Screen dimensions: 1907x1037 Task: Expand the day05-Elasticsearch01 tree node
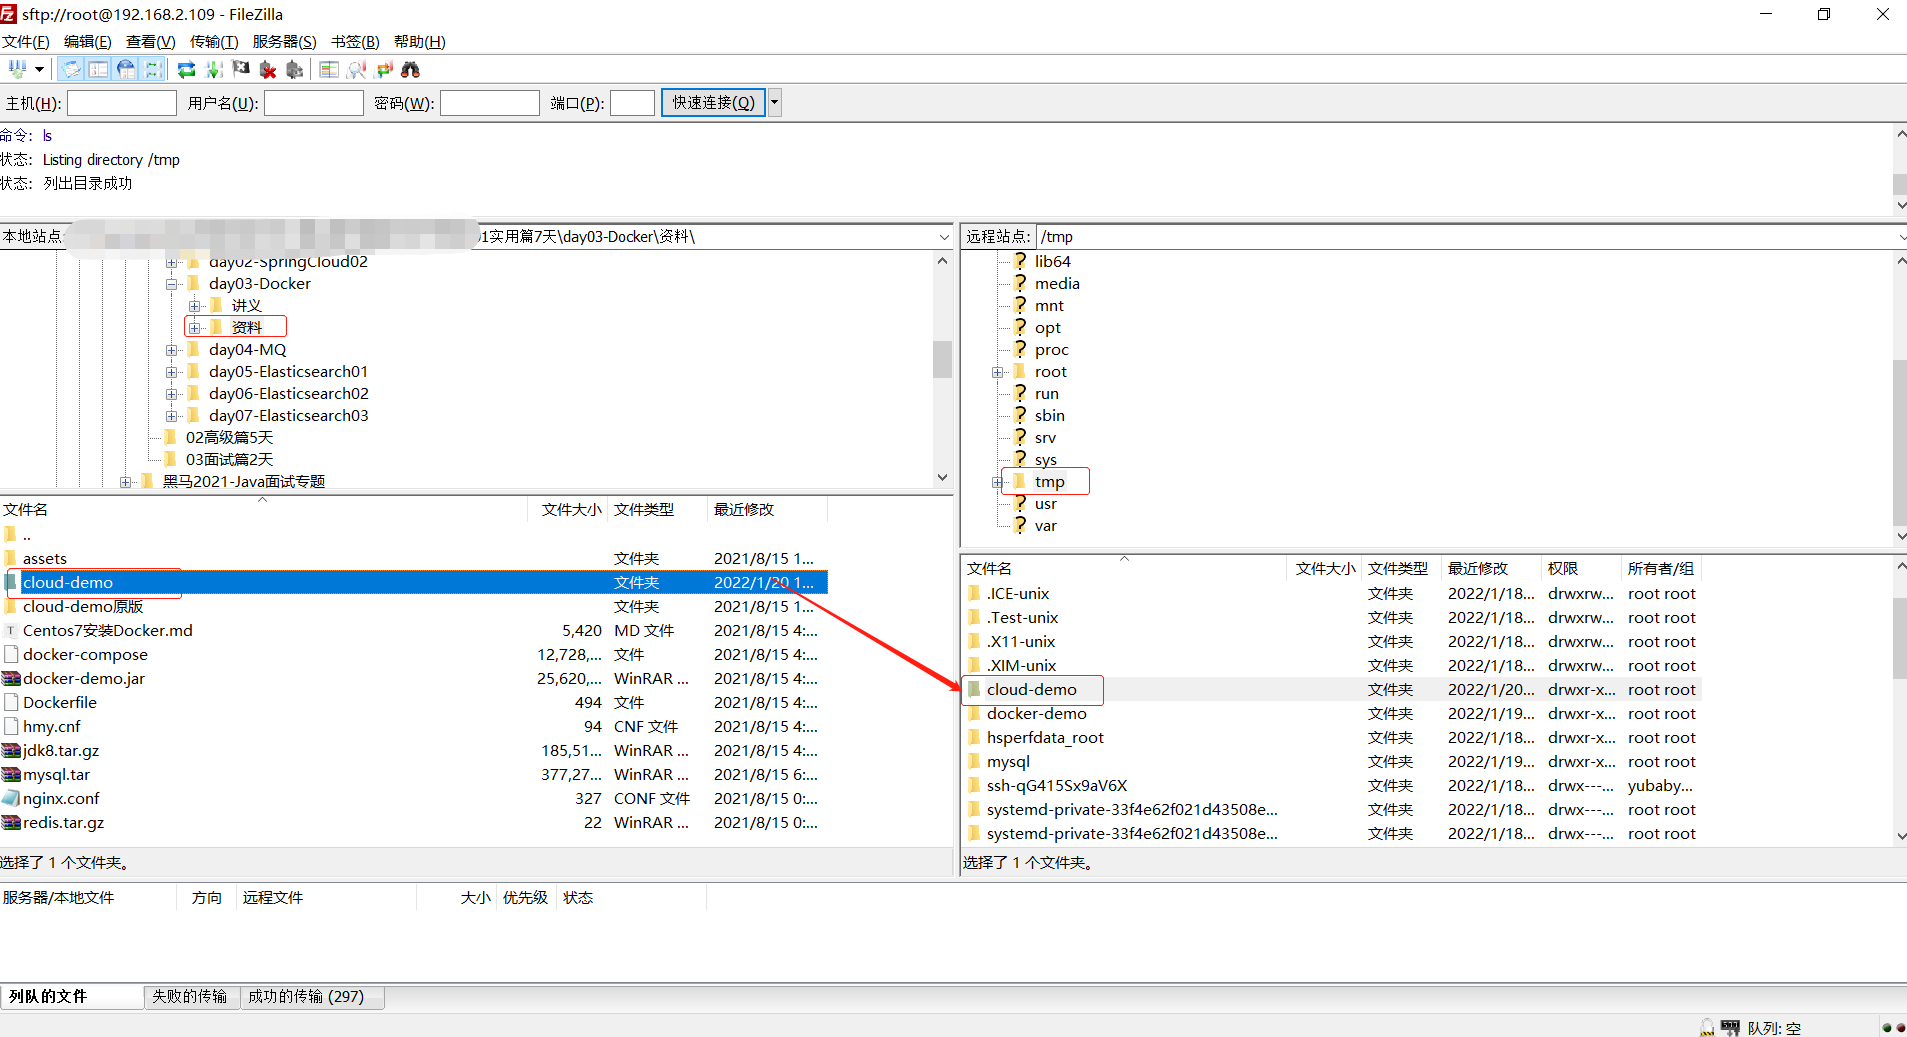(172, 372)
